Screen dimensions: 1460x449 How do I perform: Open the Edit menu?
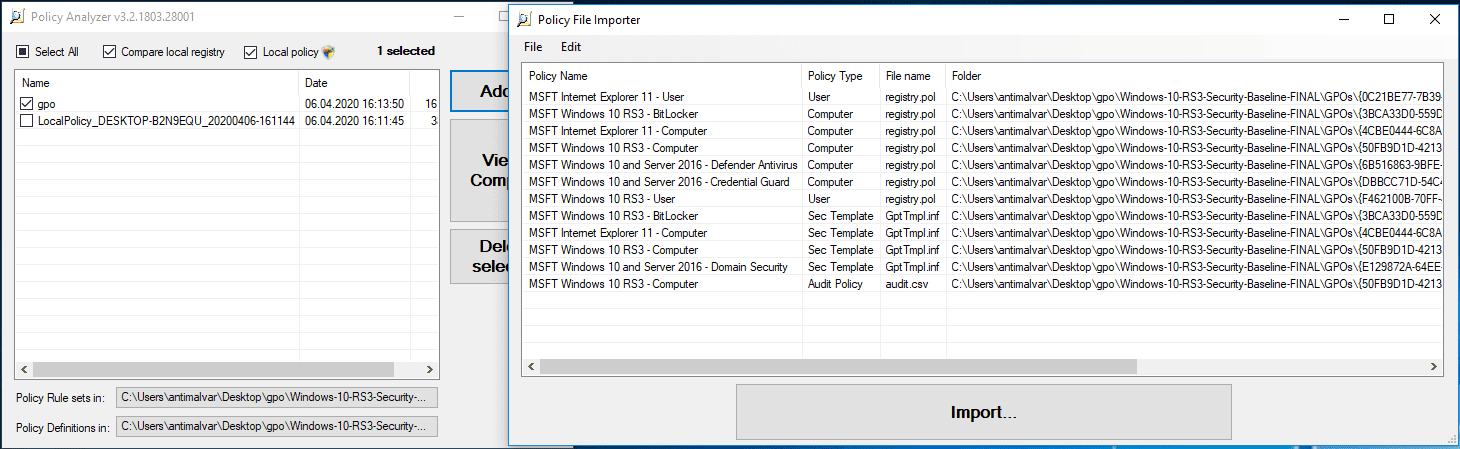coord(570,47)
